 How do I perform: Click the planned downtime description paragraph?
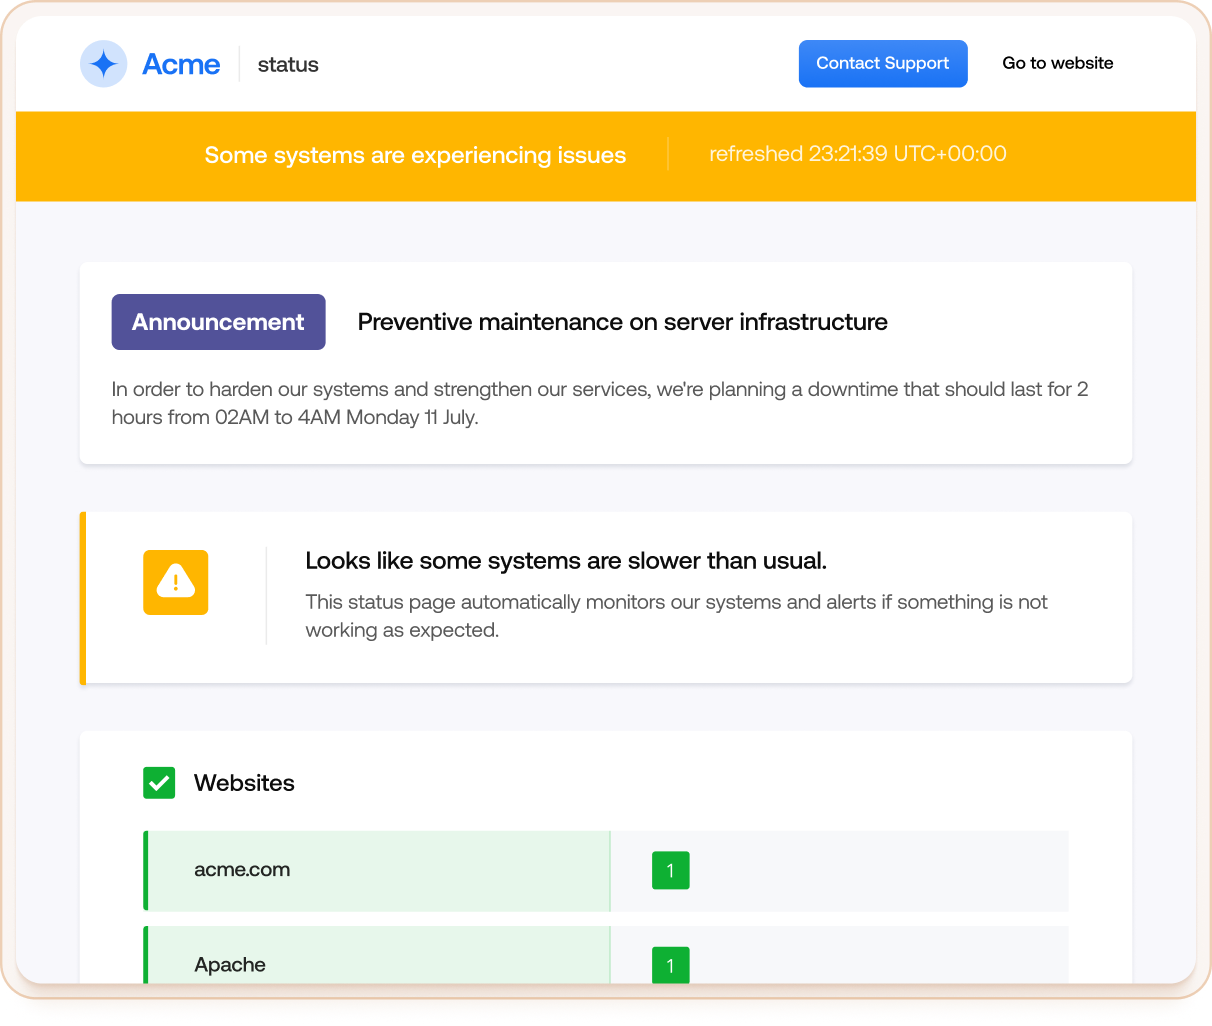[x=599, y=403]
